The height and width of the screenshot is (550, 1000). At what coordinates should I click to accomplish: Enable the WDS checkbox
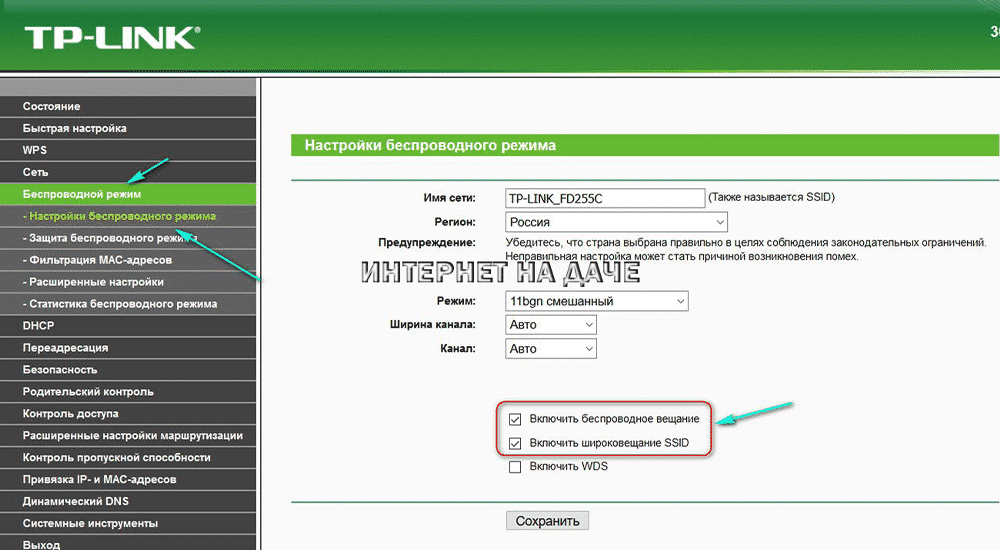point(515,467)
